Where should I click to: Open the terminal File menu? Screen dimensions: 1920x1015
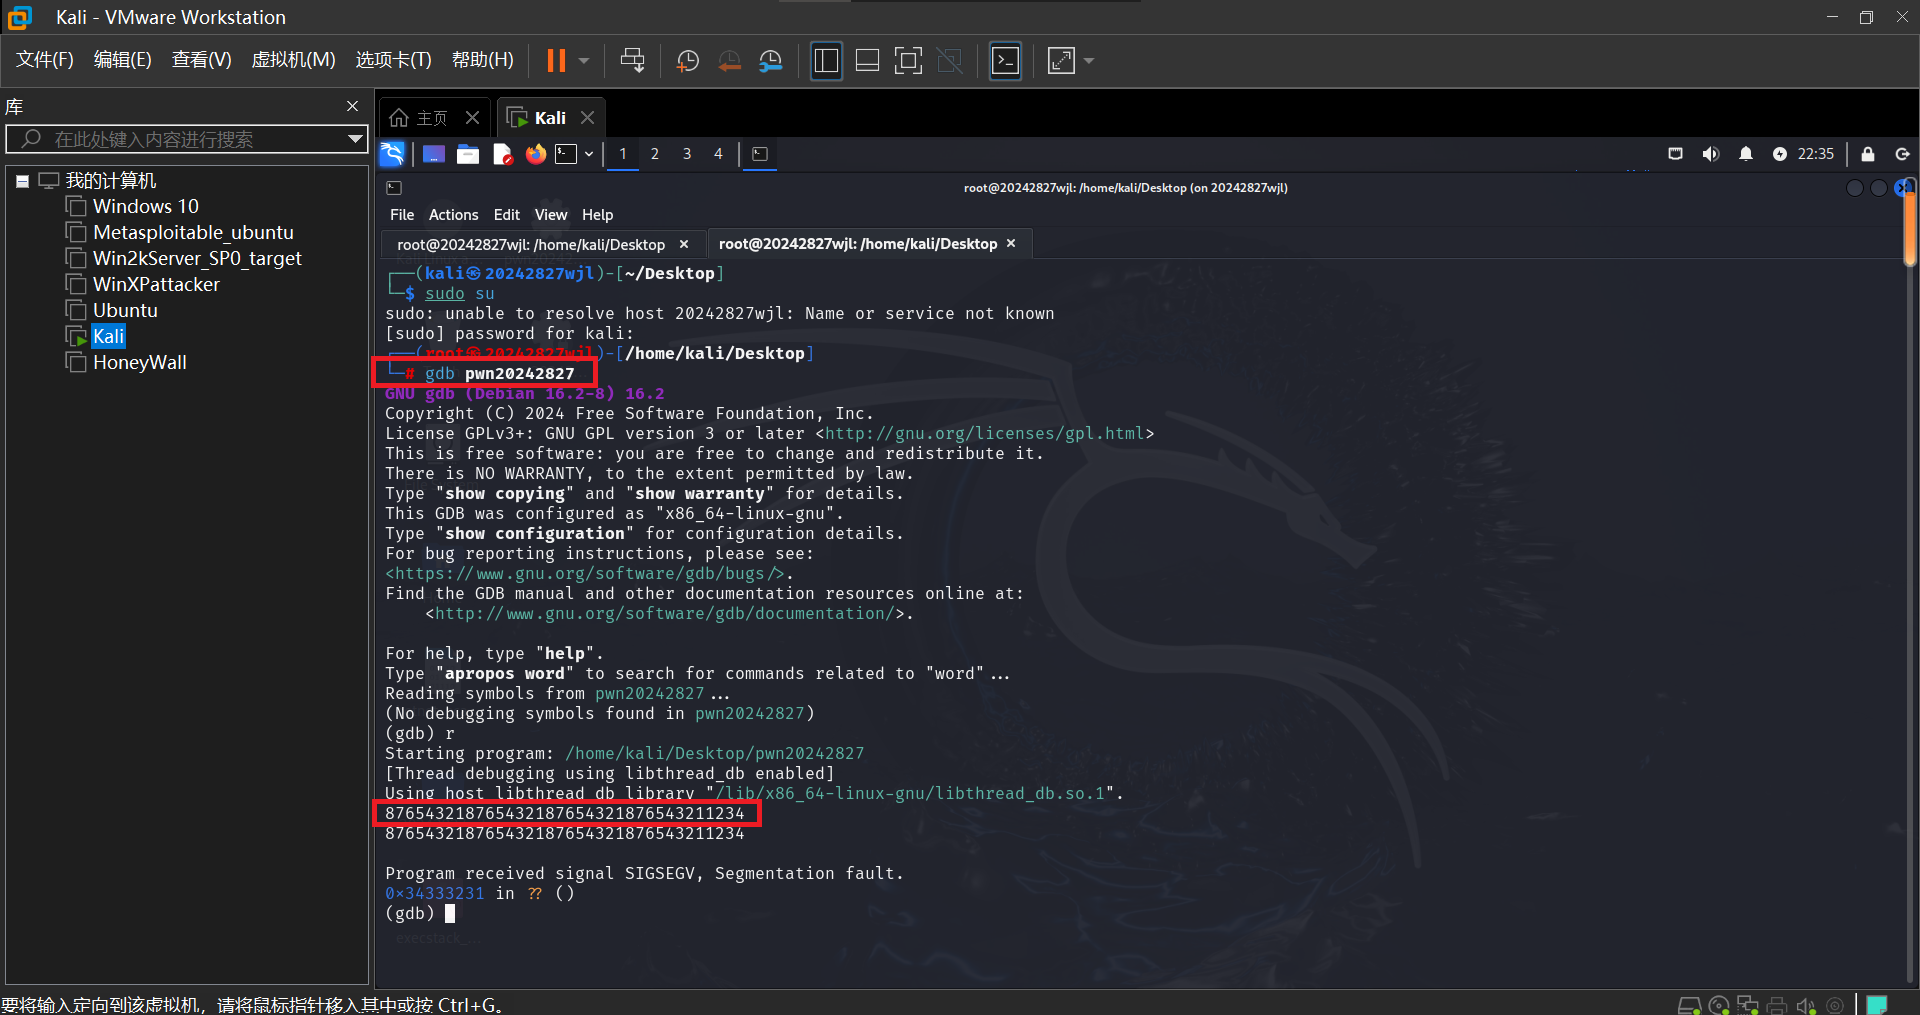tap(402, 215)
